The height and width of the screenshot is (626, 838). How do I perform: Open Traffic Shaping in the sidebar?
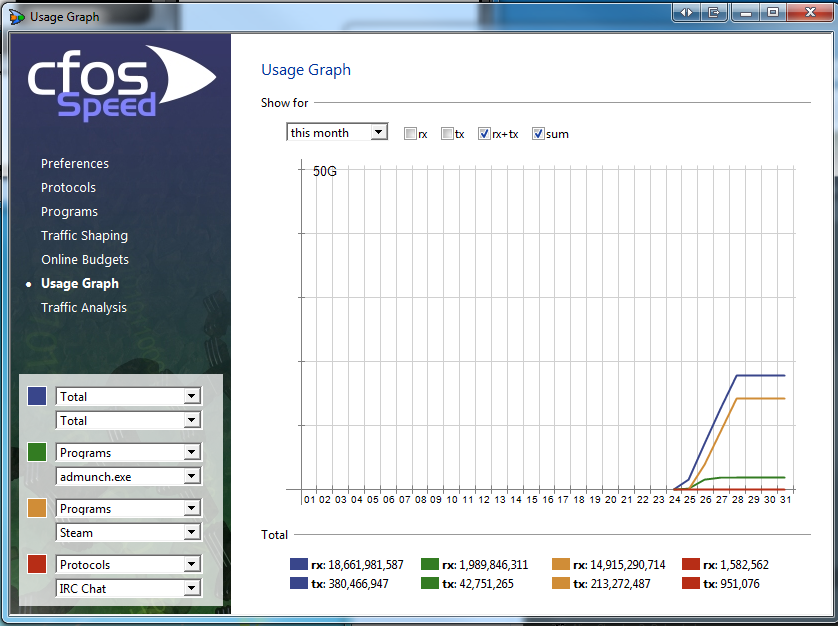[84, 236]
